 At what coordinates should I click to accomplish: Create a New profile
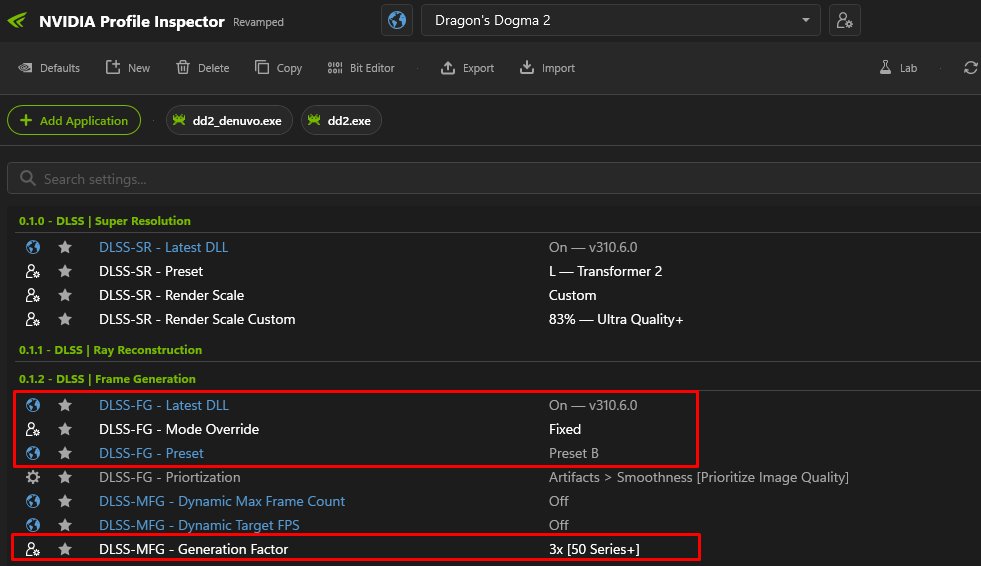click(128, 68)
